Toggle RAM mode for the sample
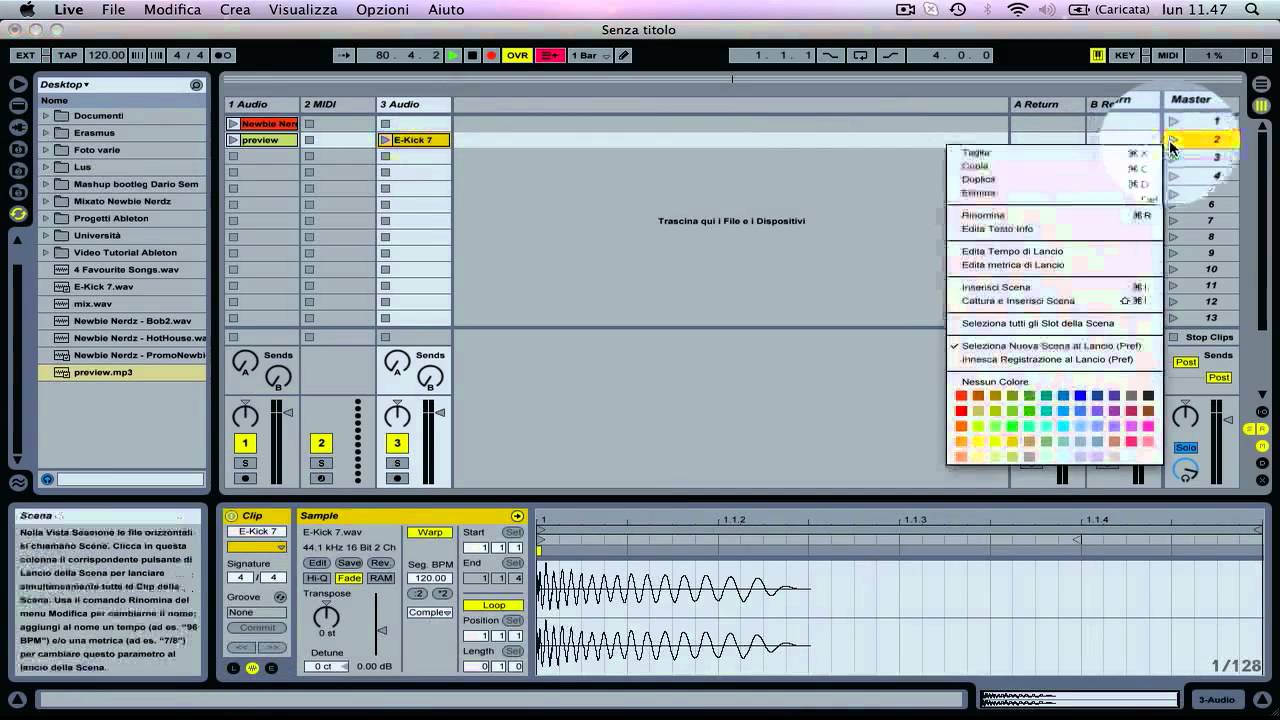Image resolution: width=1280 pixels, height=720 pixels. point(381,578)
